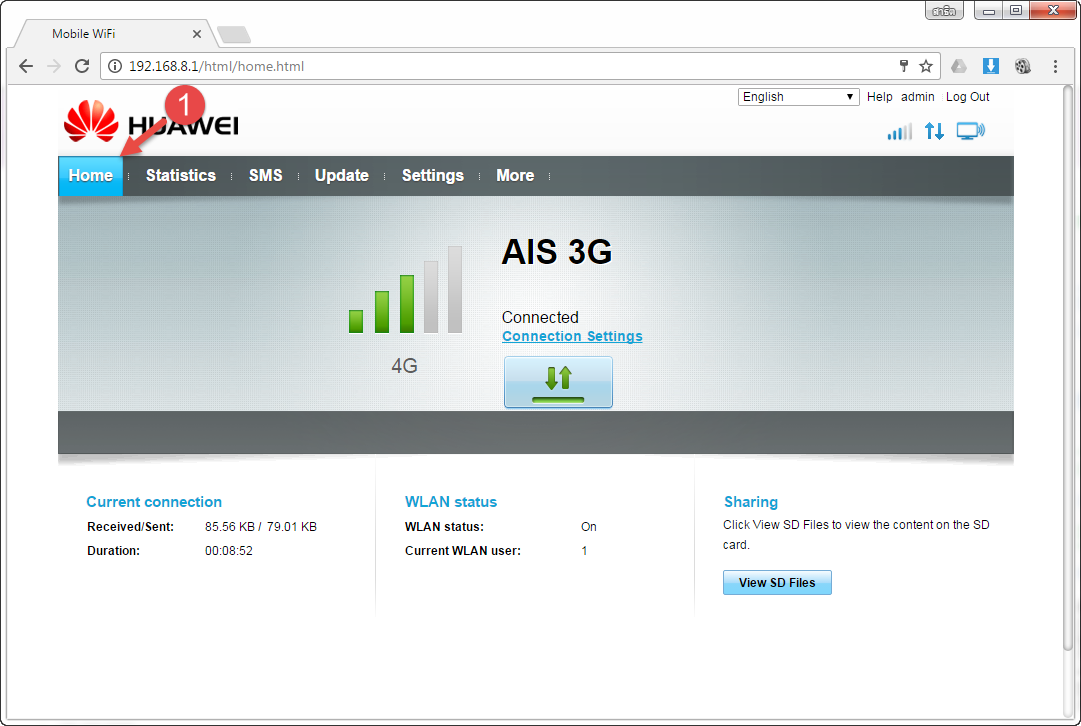This screenshot has height=726, width=1081.
Task: Click the page vertical scrollbar
Action: pos(1068,368)
